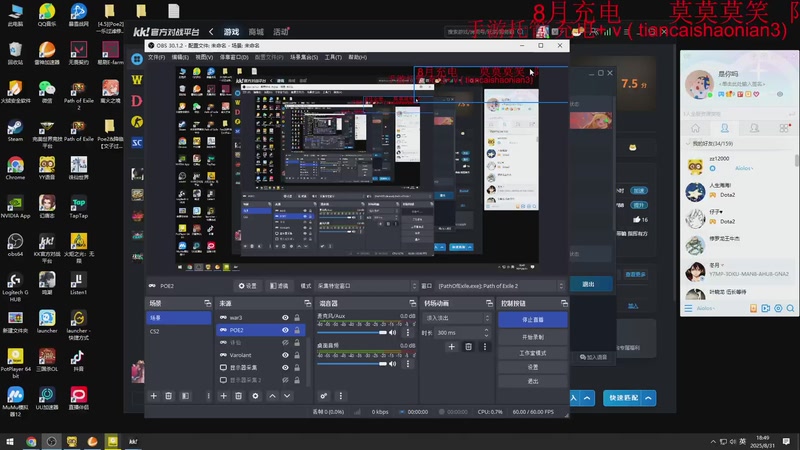Image resolution: width=800 pixels, height=450 pixels.
Task: Show display capture 2 source
Action: (x=285, y=380)
